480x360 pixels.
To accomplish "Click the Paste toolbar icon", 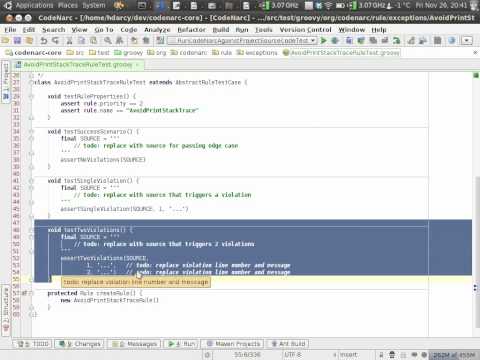I will pos(94,41).
